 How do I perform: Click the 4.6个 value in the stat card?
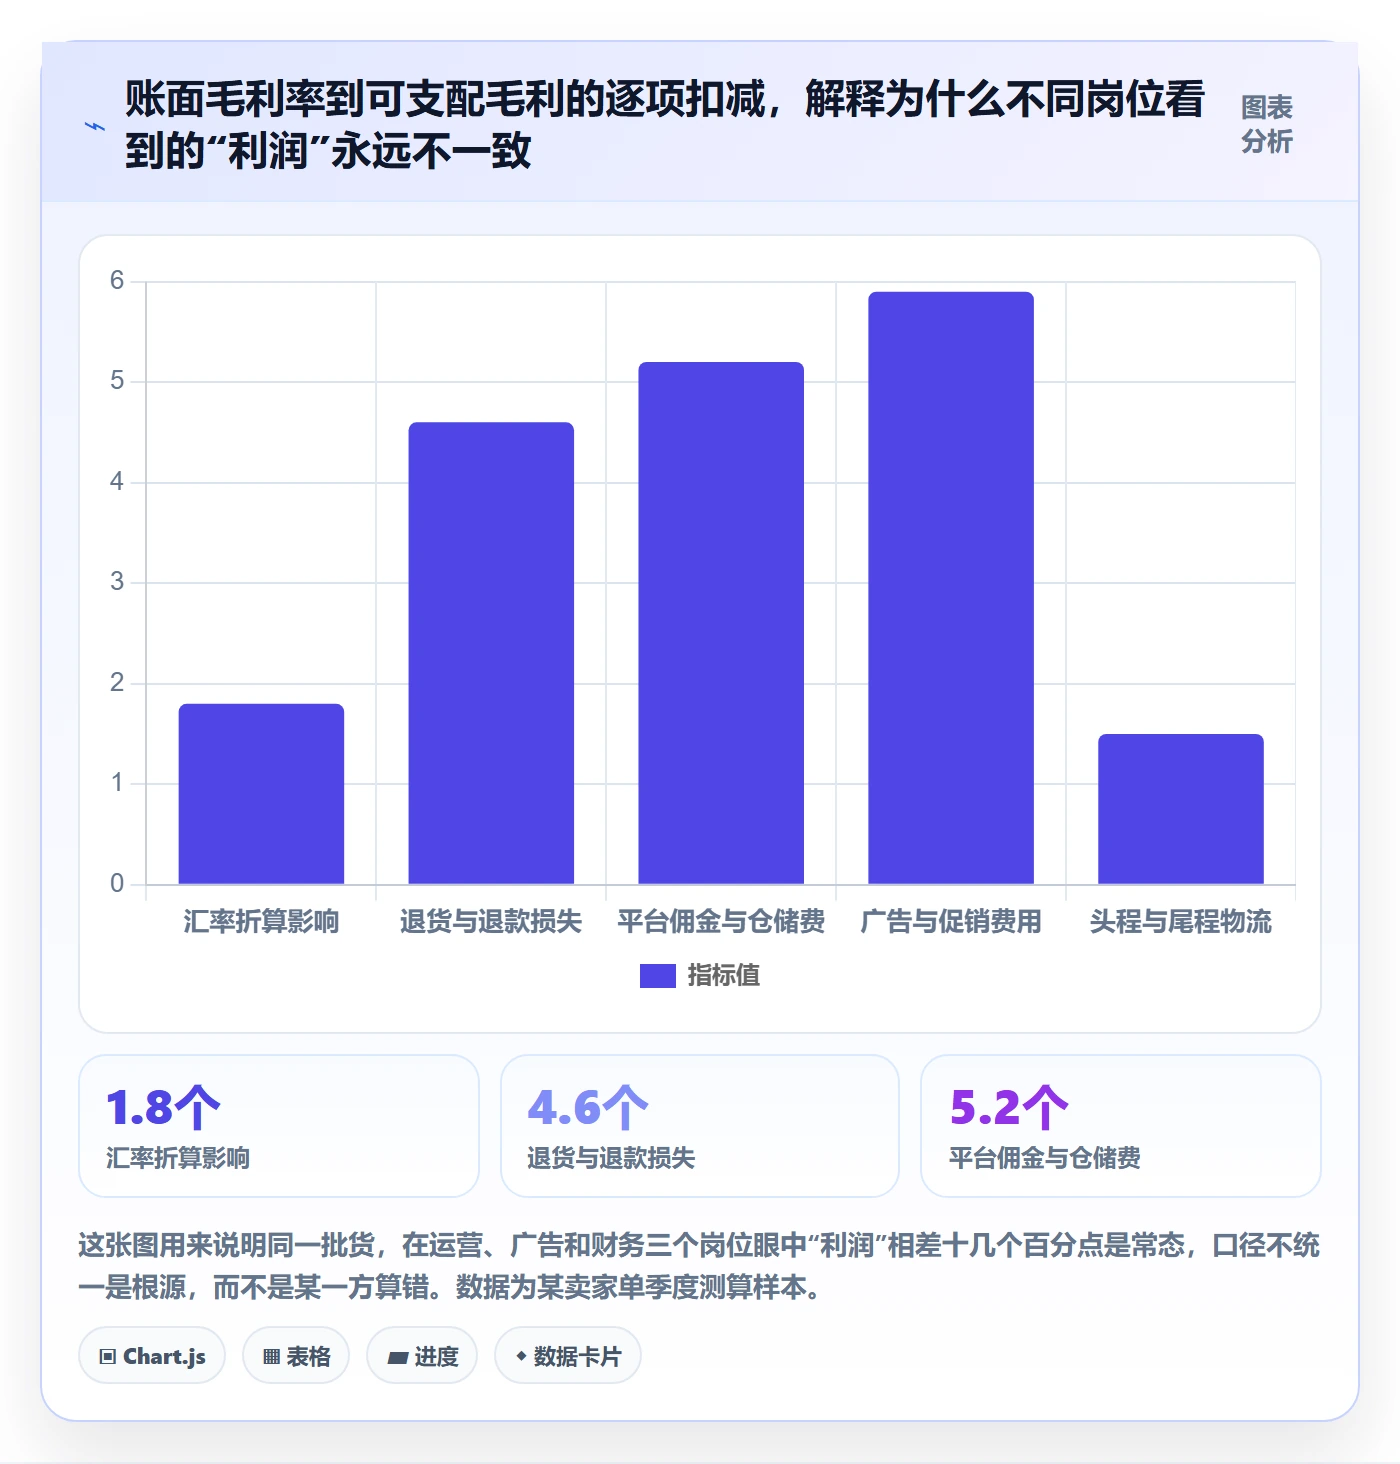pyautogui.click(x=588, y=1108)
